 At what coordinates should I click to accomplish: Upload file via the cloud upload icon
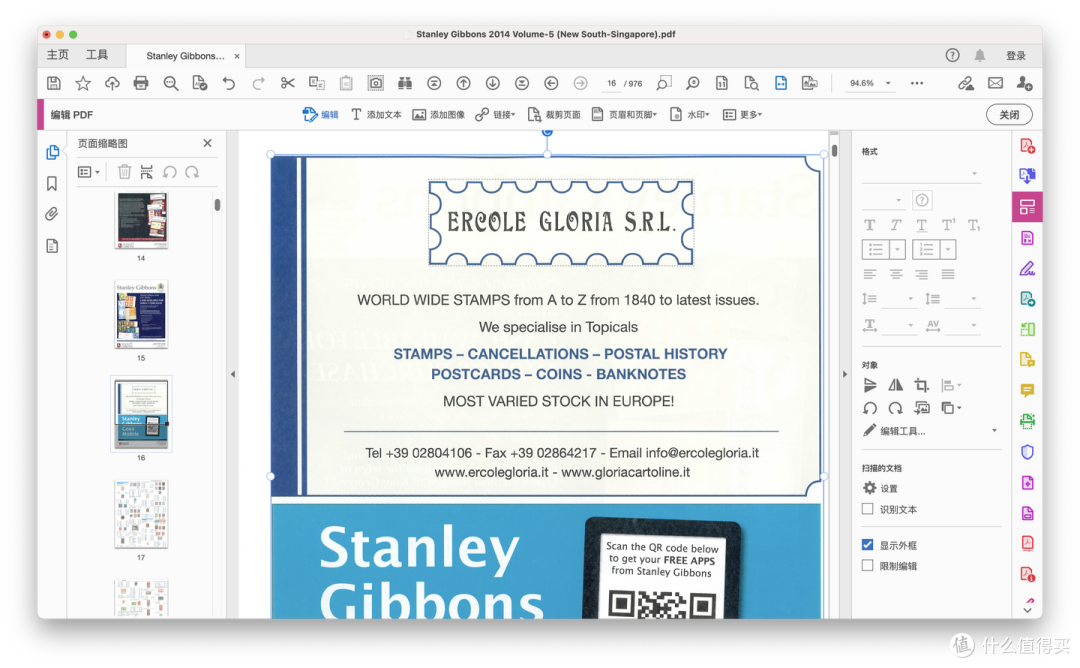[112, 83]
